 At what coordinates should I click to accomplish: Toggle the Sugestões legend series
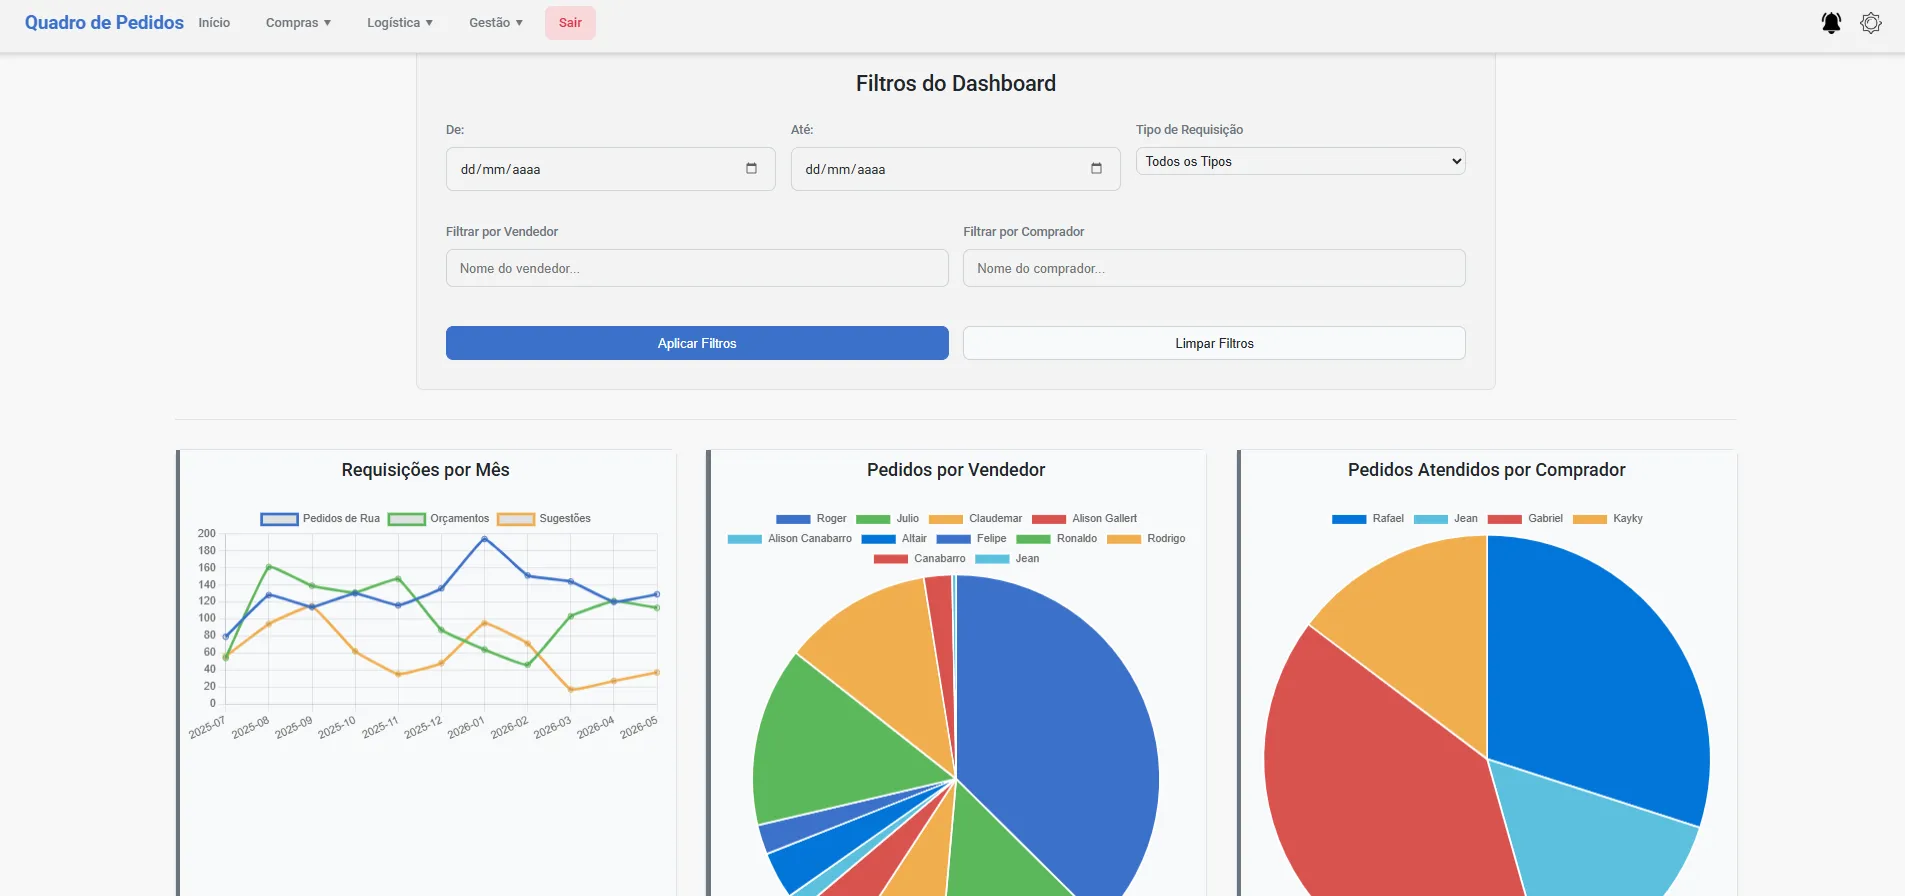coord(544,519)
